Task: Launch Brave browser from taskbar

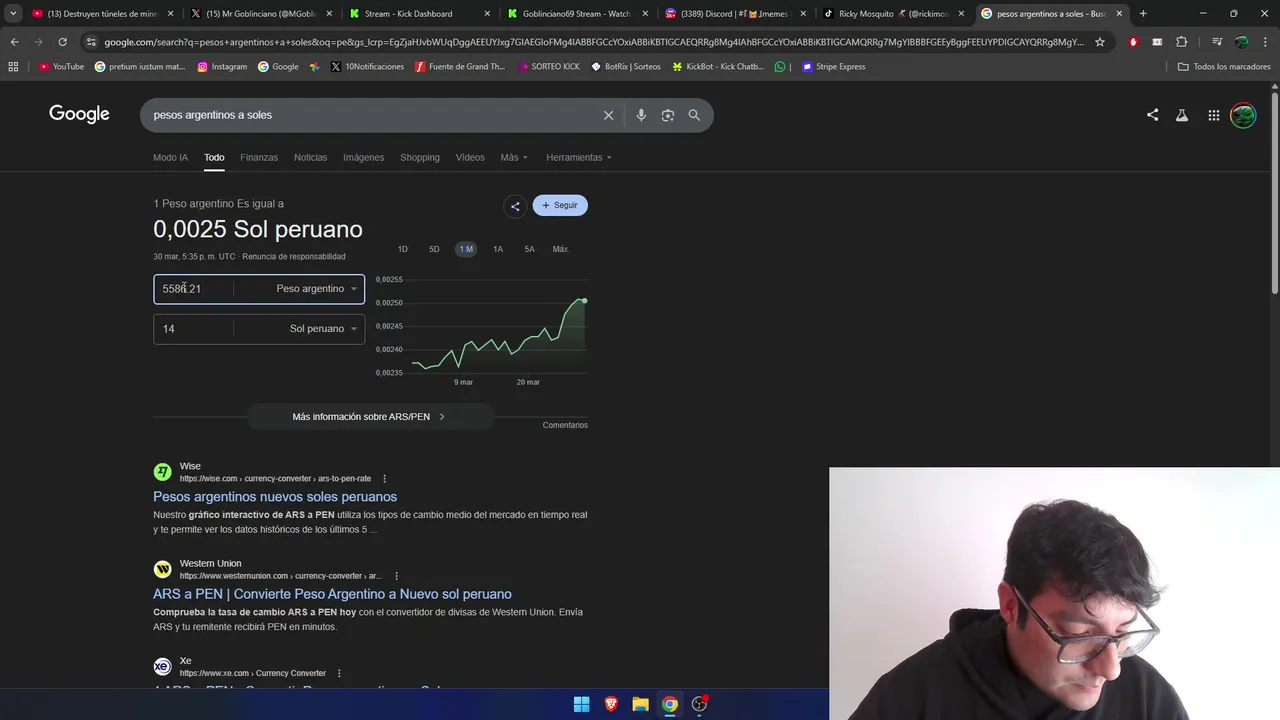Action: coord(611,704)
